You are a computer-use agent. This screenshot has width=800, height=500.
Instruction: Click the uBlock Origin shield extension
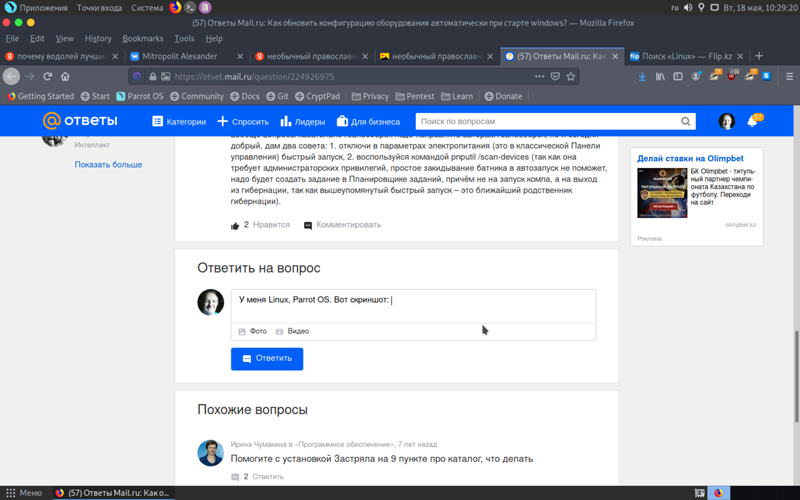(x=732, y=76)
